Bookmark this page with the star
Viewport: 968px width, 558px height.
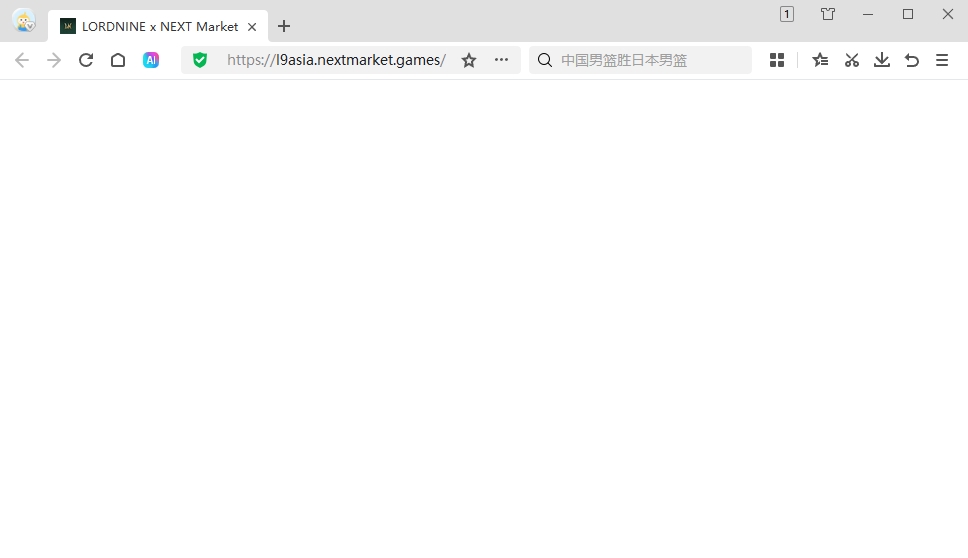[x=469, y=60]
